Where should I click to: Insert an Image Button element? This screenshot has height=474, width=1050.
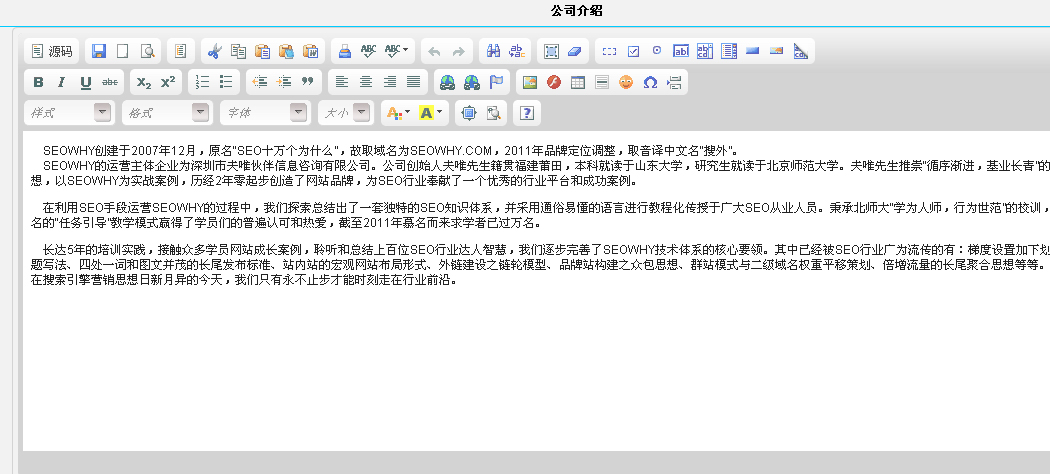(x=777, y=51)
